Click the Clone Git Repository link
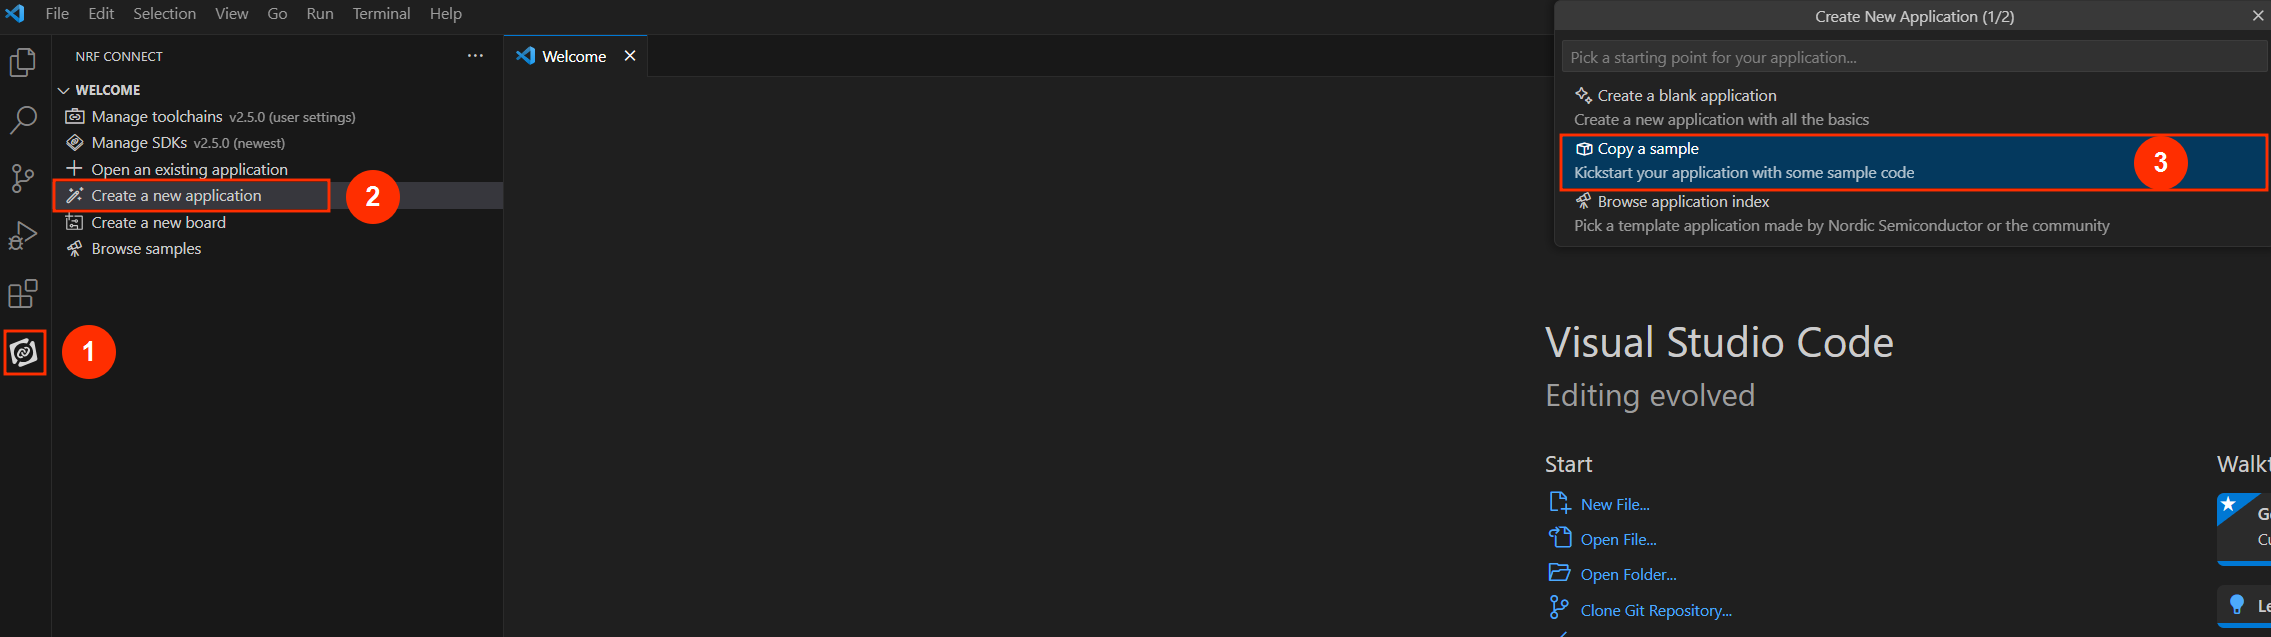 [1656, 610]
